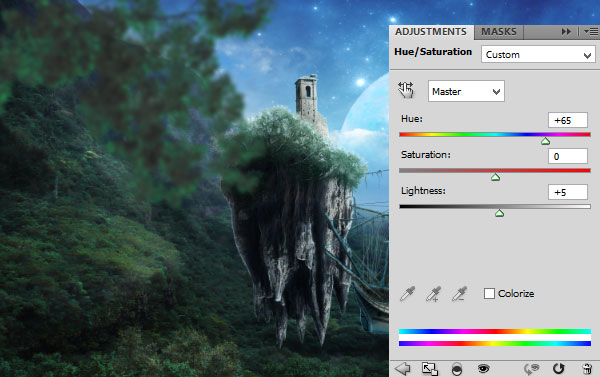600x377 pixels.
Task: Click the Lightness slider handle
Action: [x=499, y=213]
